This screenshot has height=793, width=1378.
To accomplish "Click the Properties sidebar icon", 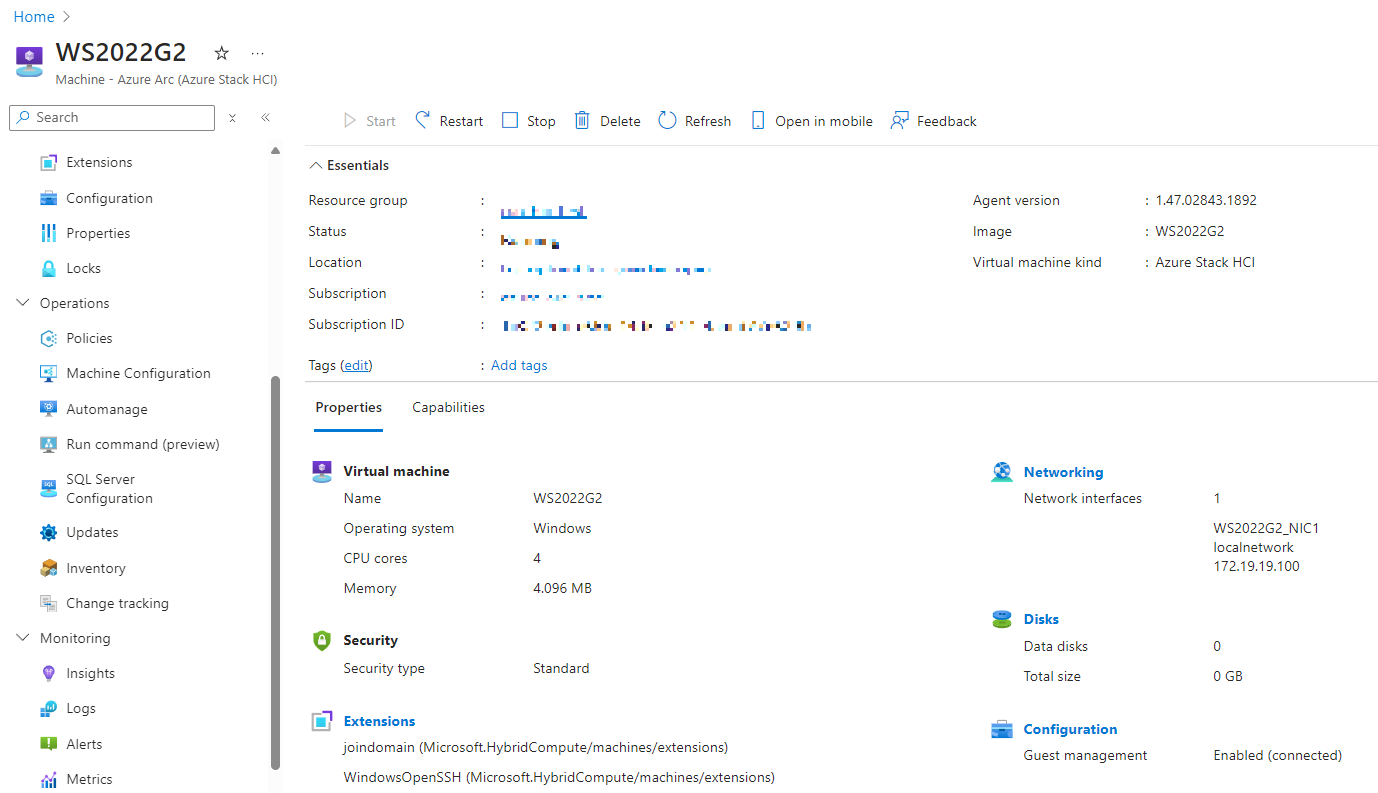I will [x=48, y=233].
